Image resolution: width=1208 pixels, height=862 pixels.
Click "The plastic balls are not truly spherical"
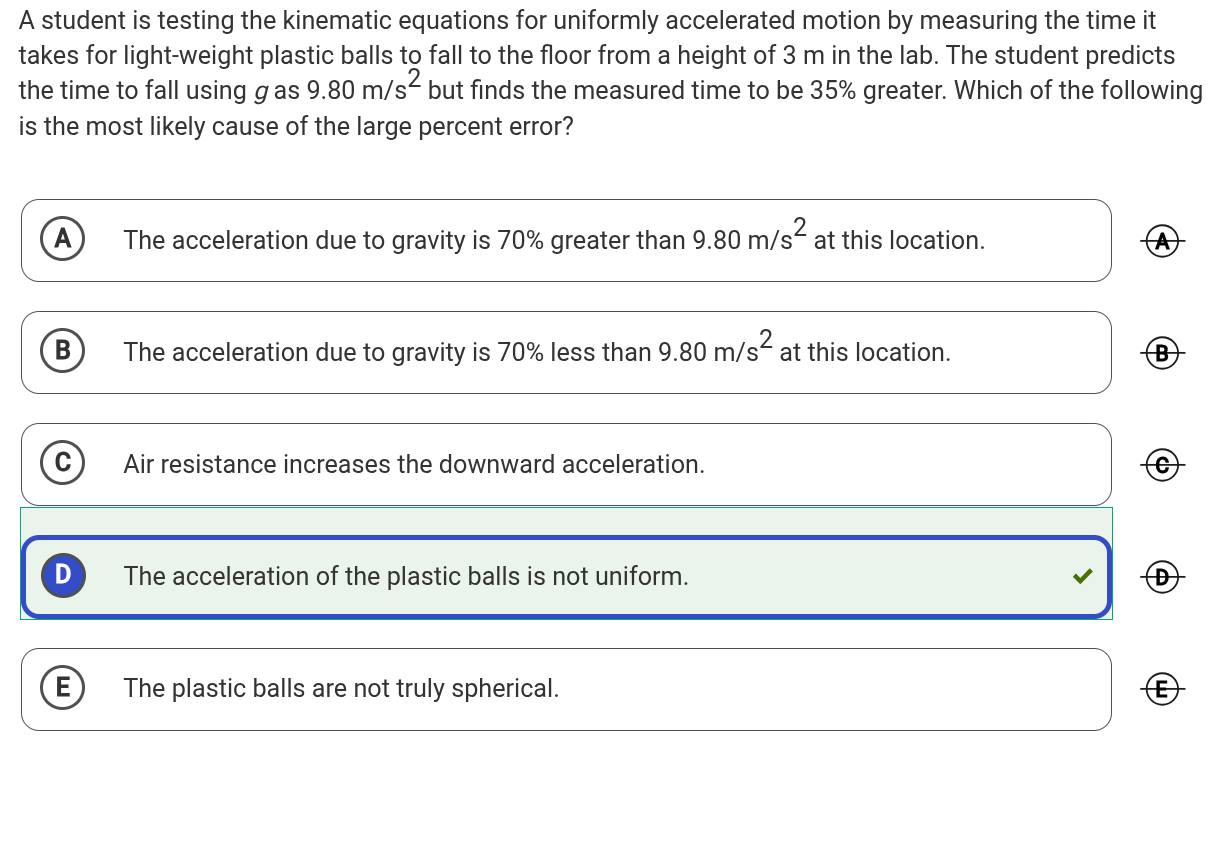coord(341,688)
